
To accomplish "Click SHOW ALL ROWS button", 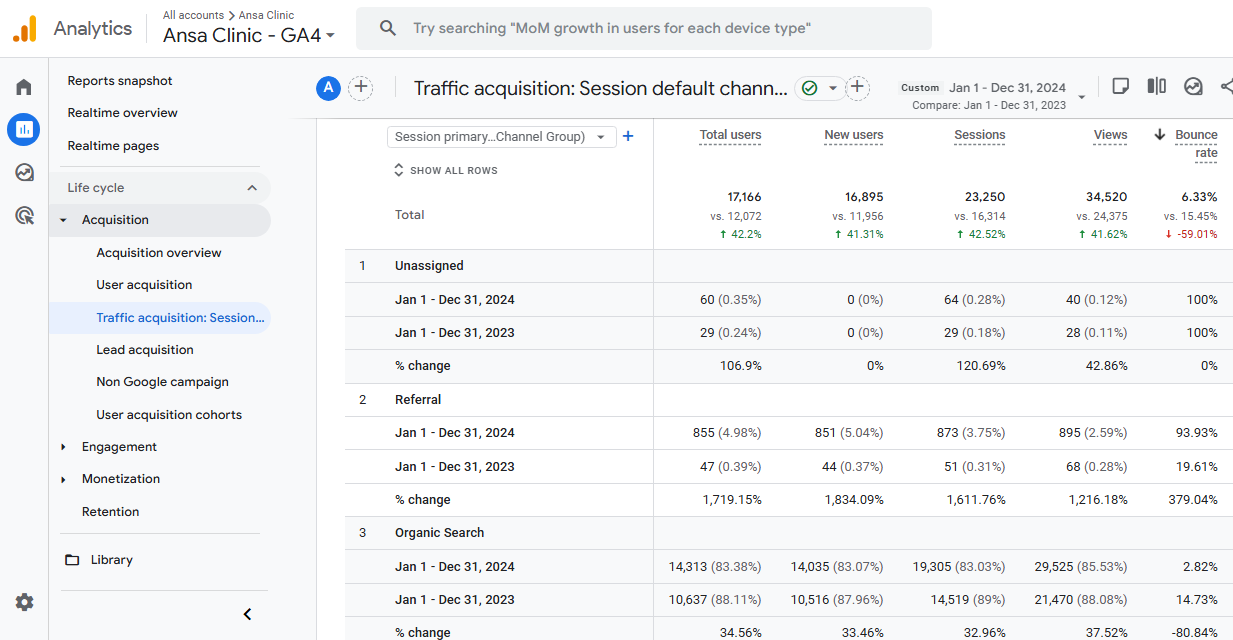I will pyautogui.click(x=446, y=171).
